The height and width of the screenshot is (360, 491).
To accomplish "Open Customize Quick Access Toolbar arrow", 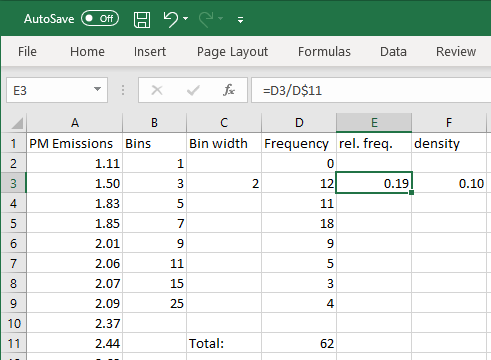I will click(240, 20).
